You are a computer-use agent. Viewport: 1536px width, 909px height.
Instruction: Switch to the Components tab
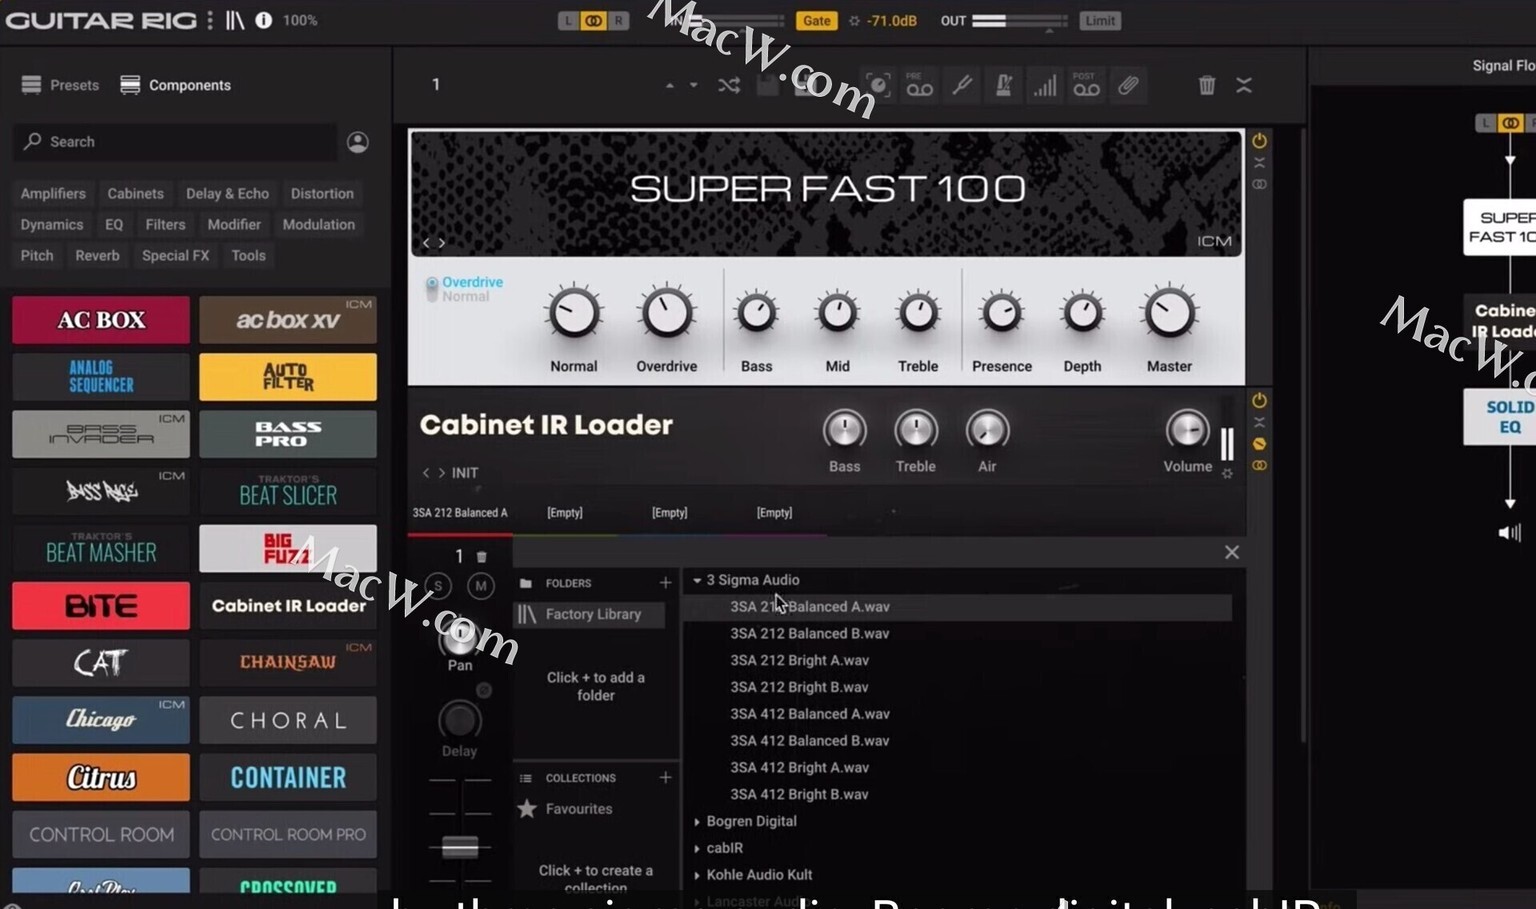(x=176, y=85)
